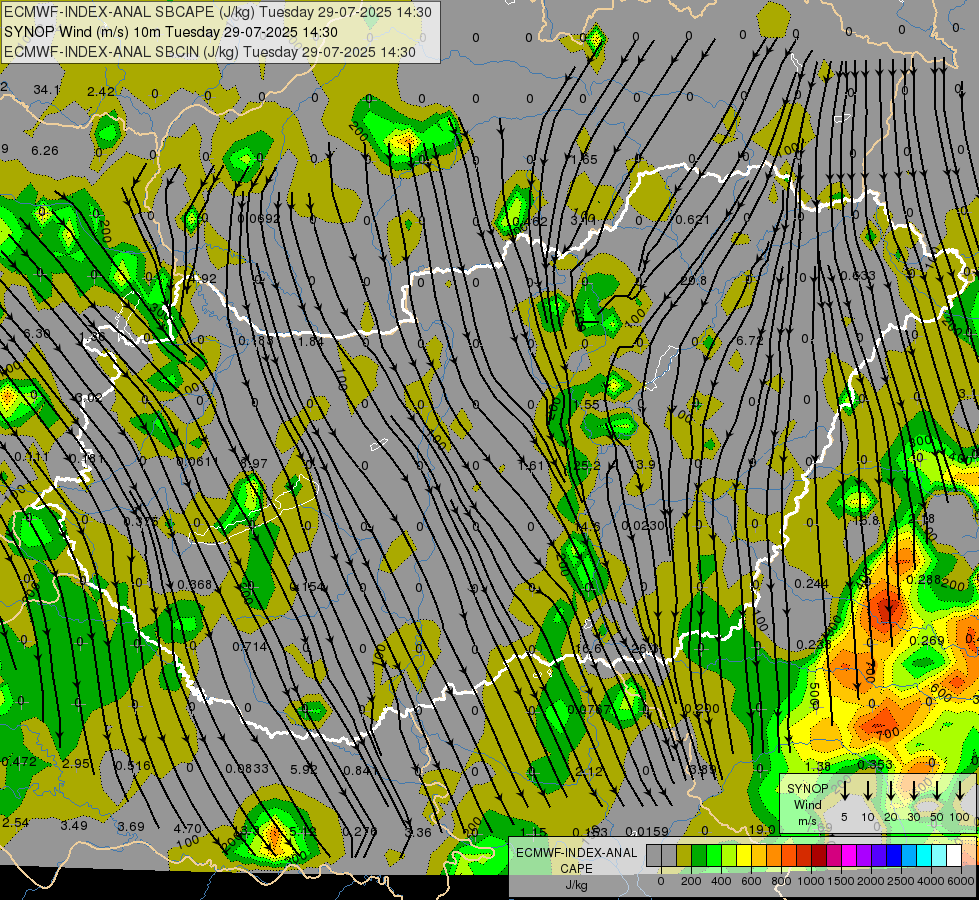Click the 5 m/s wind arrow in legend
The height and width of the screenshot is (900, 979).
845,790
